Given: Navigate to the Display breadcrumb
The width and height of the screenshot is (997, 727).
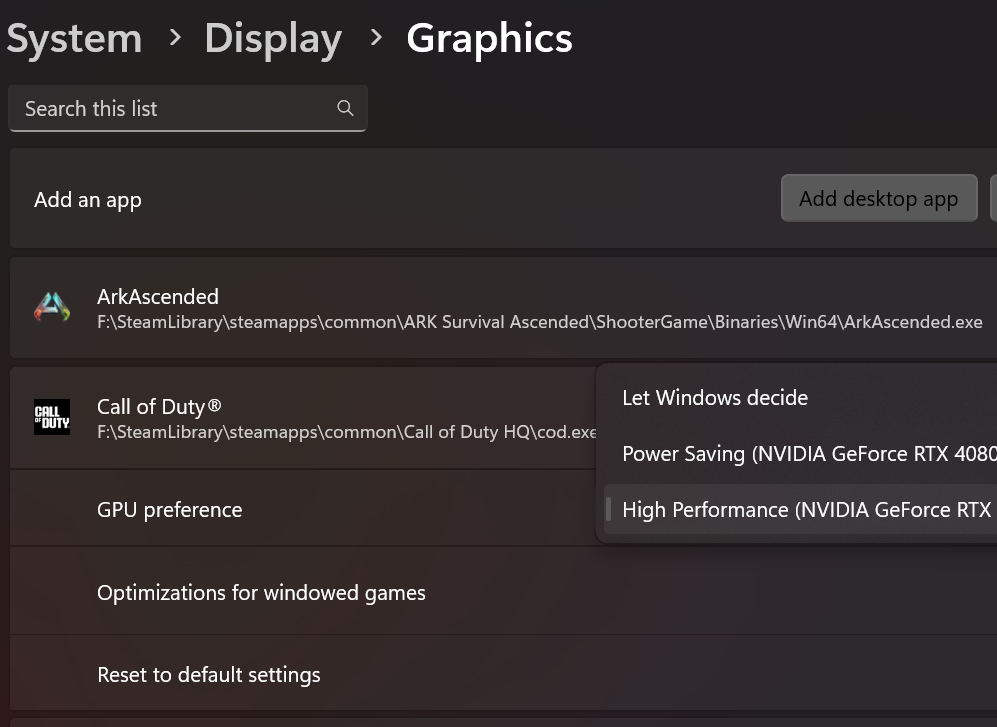Looking at the screenshot, I should coord(273,39).
